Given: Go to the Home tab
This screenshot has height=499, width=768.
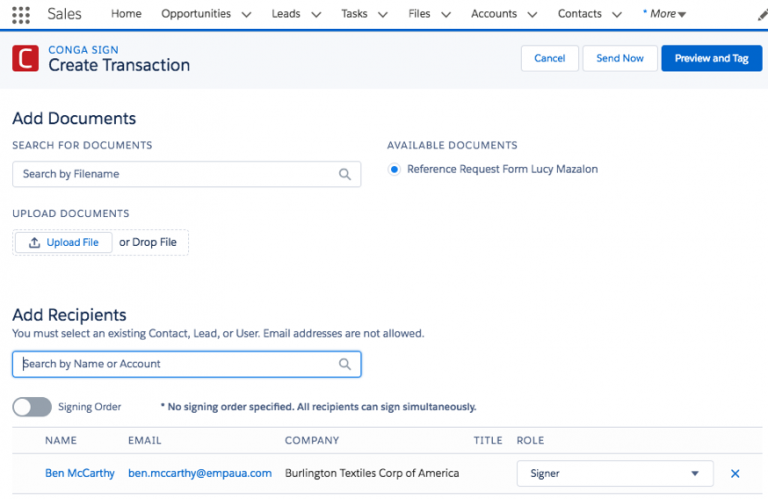Looking at the screenshot, I should click(126, 14).
